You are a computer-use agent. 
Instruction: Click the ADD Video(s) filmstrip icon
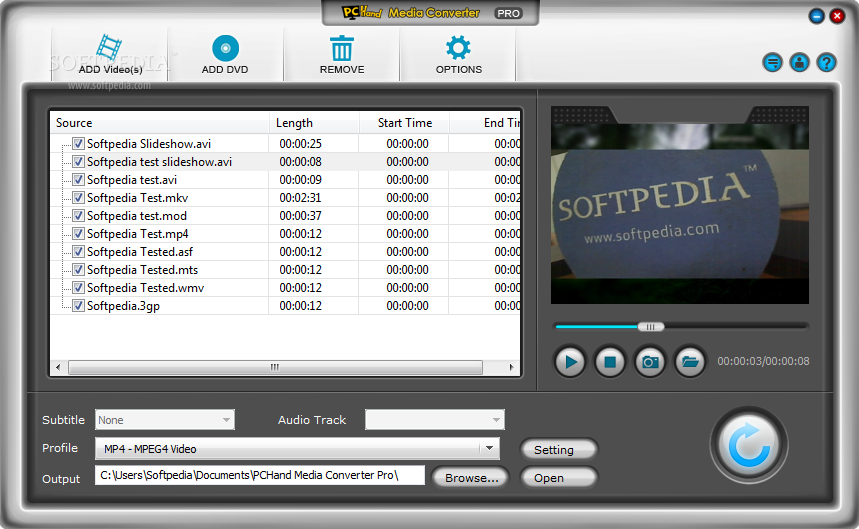click(109, 48)
